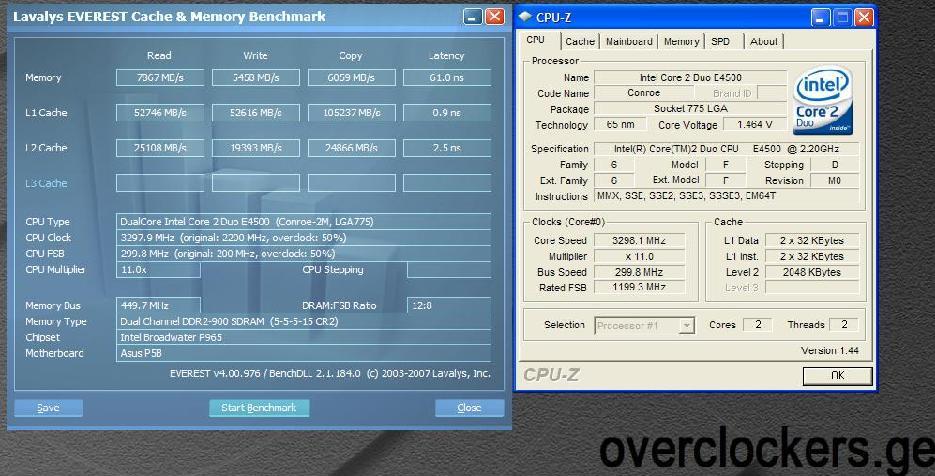
Task: Click the L1 Cache Write 52616 MB/s
Action: [256, 113]
